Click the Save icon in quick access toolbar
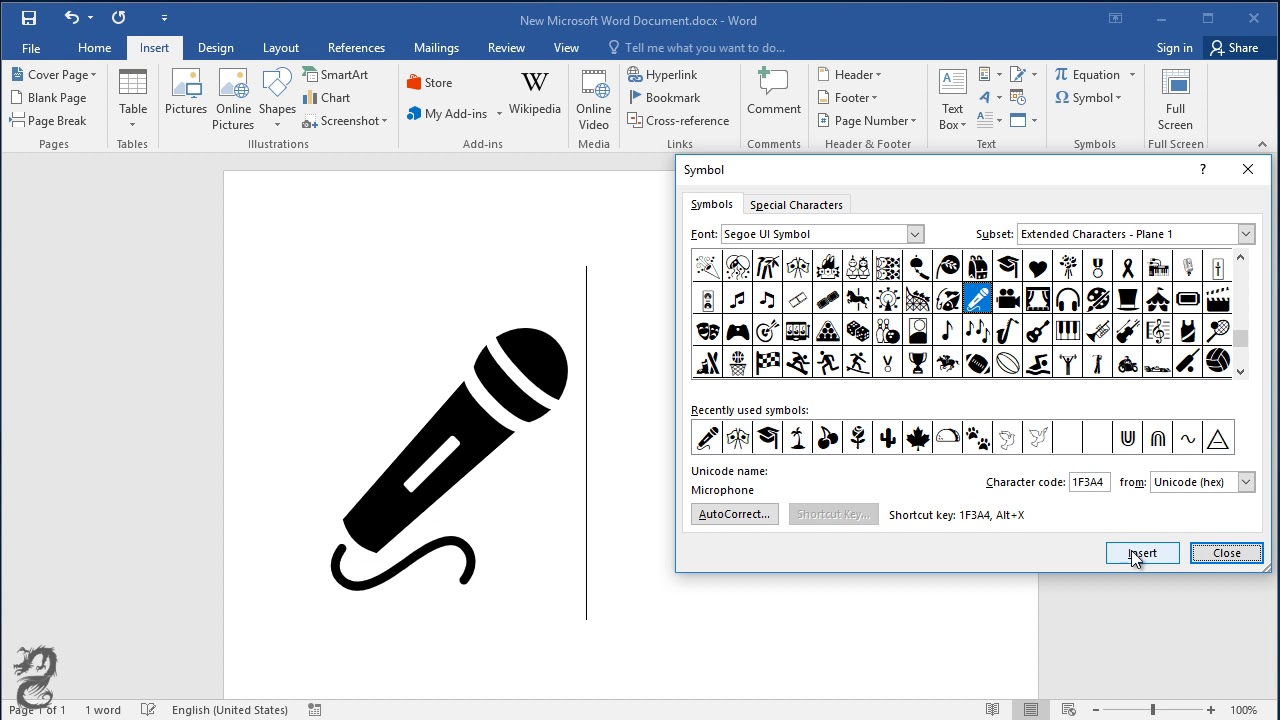The width and height of the screenshot is (1280, 720). click(x=28, y=18)
